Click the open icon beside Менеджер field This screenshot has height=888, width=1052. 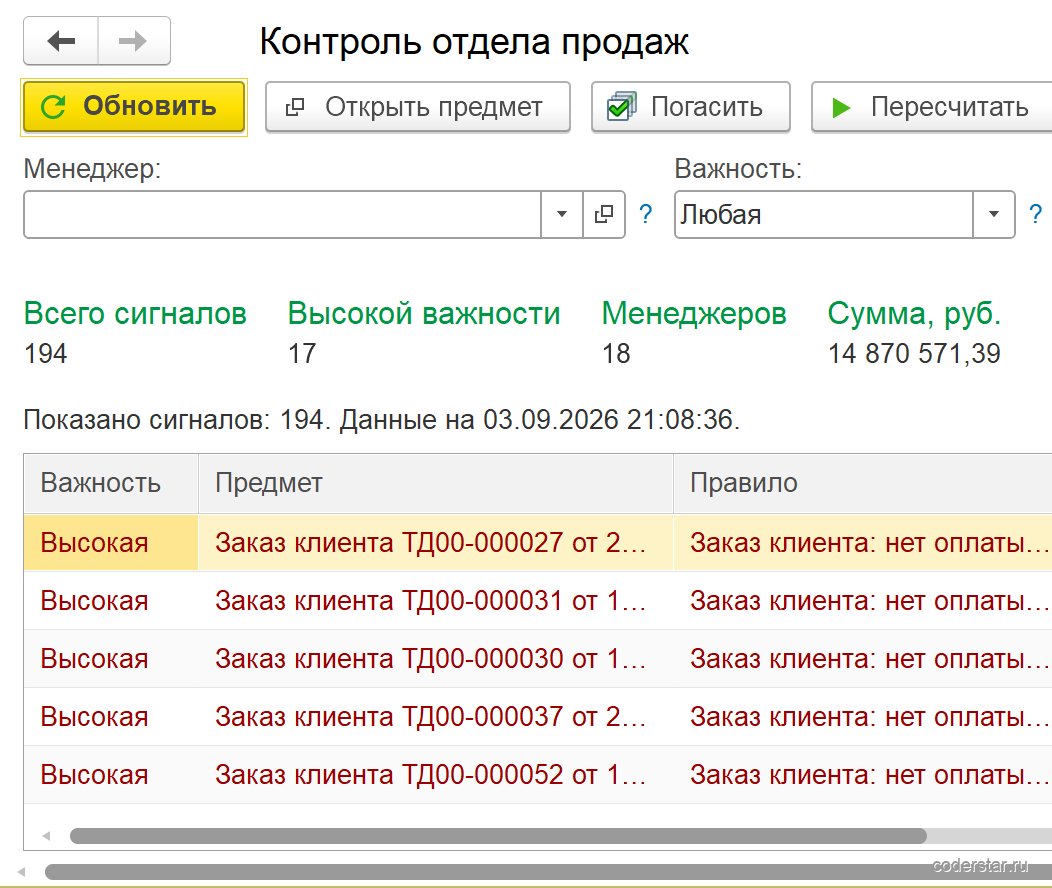coord(604,215)
